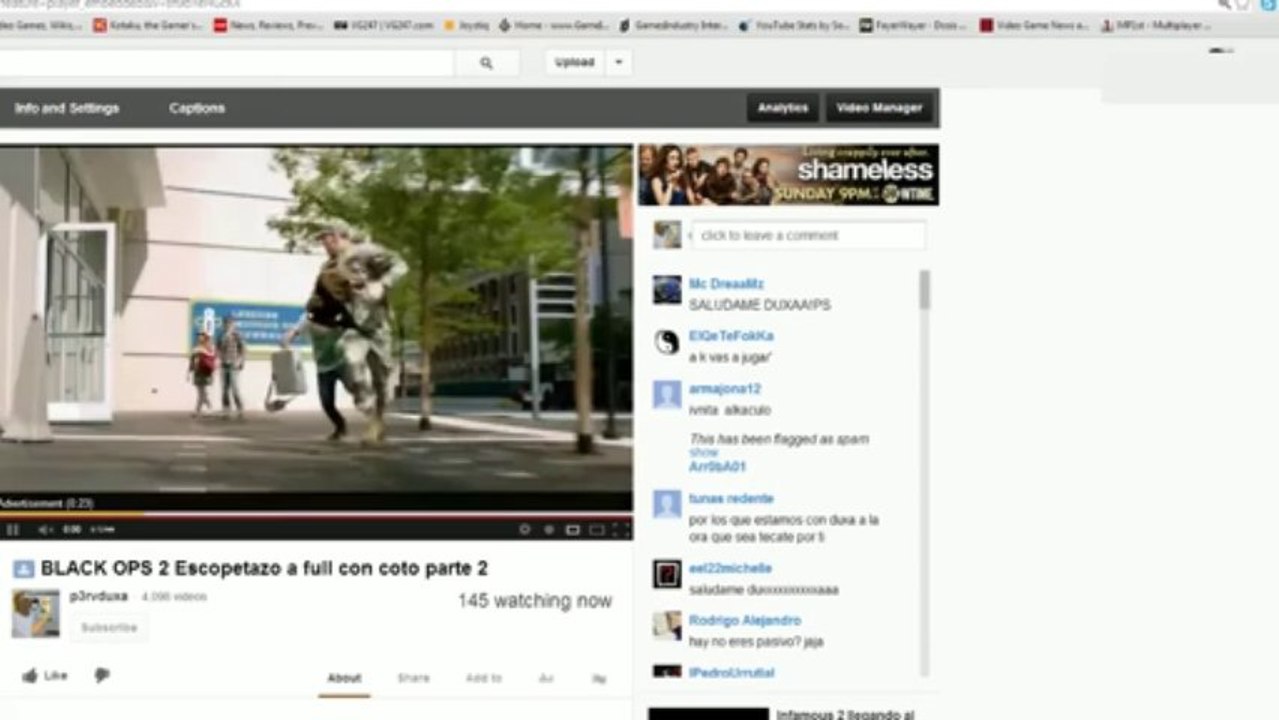
Task: Click the video progress bar
Action: (x=316, y=515)
